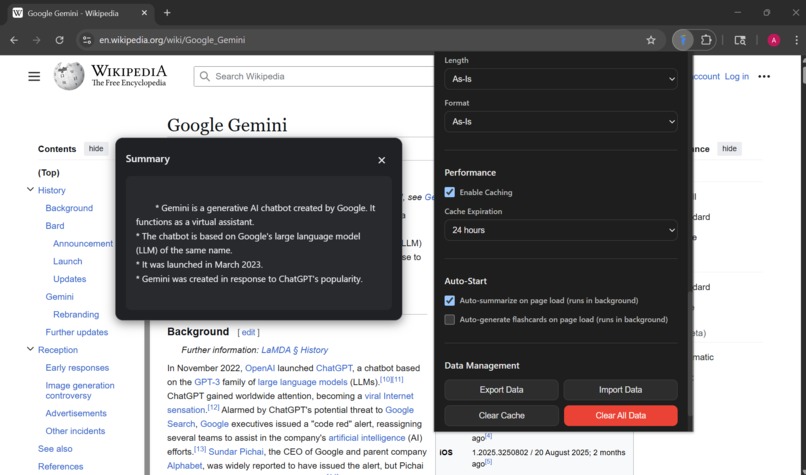The width and height of the screenshot is (806, 475).
Task: Go to Launch in contents
Action: [x=68, y=261]
